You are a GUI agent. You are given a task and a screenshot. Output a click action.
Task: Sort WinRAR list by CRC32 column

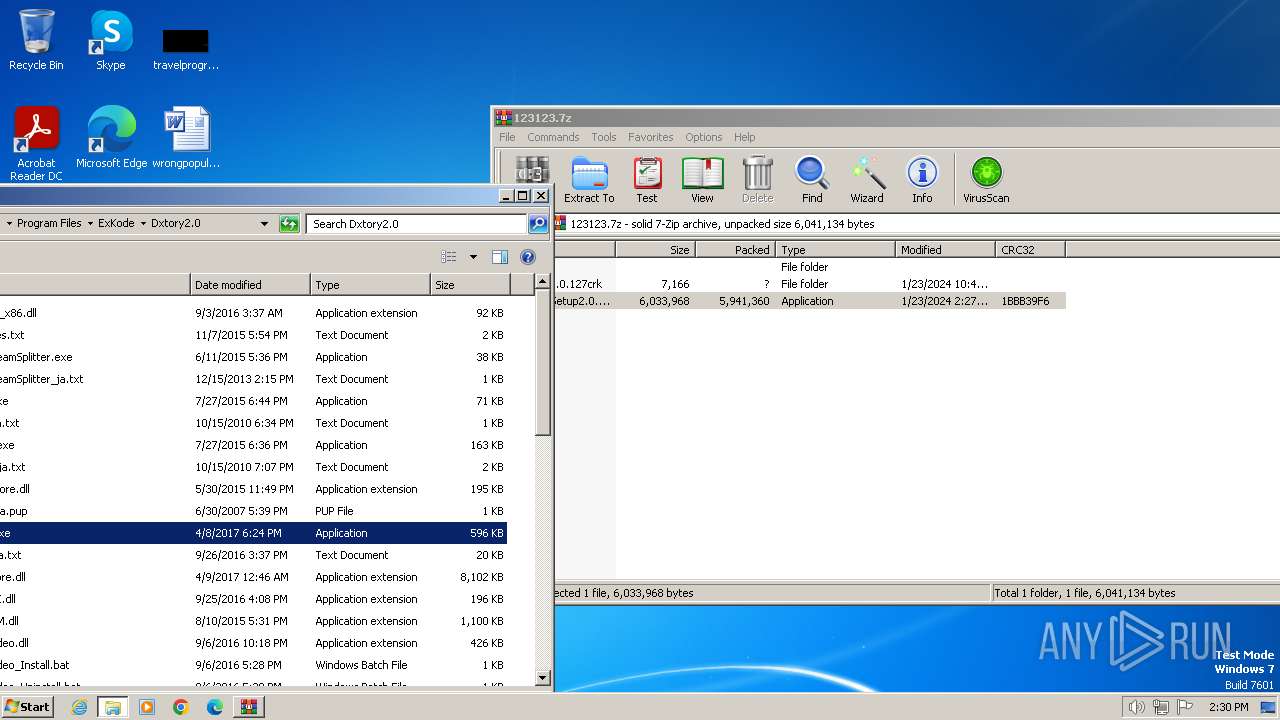click(1030, 250)
